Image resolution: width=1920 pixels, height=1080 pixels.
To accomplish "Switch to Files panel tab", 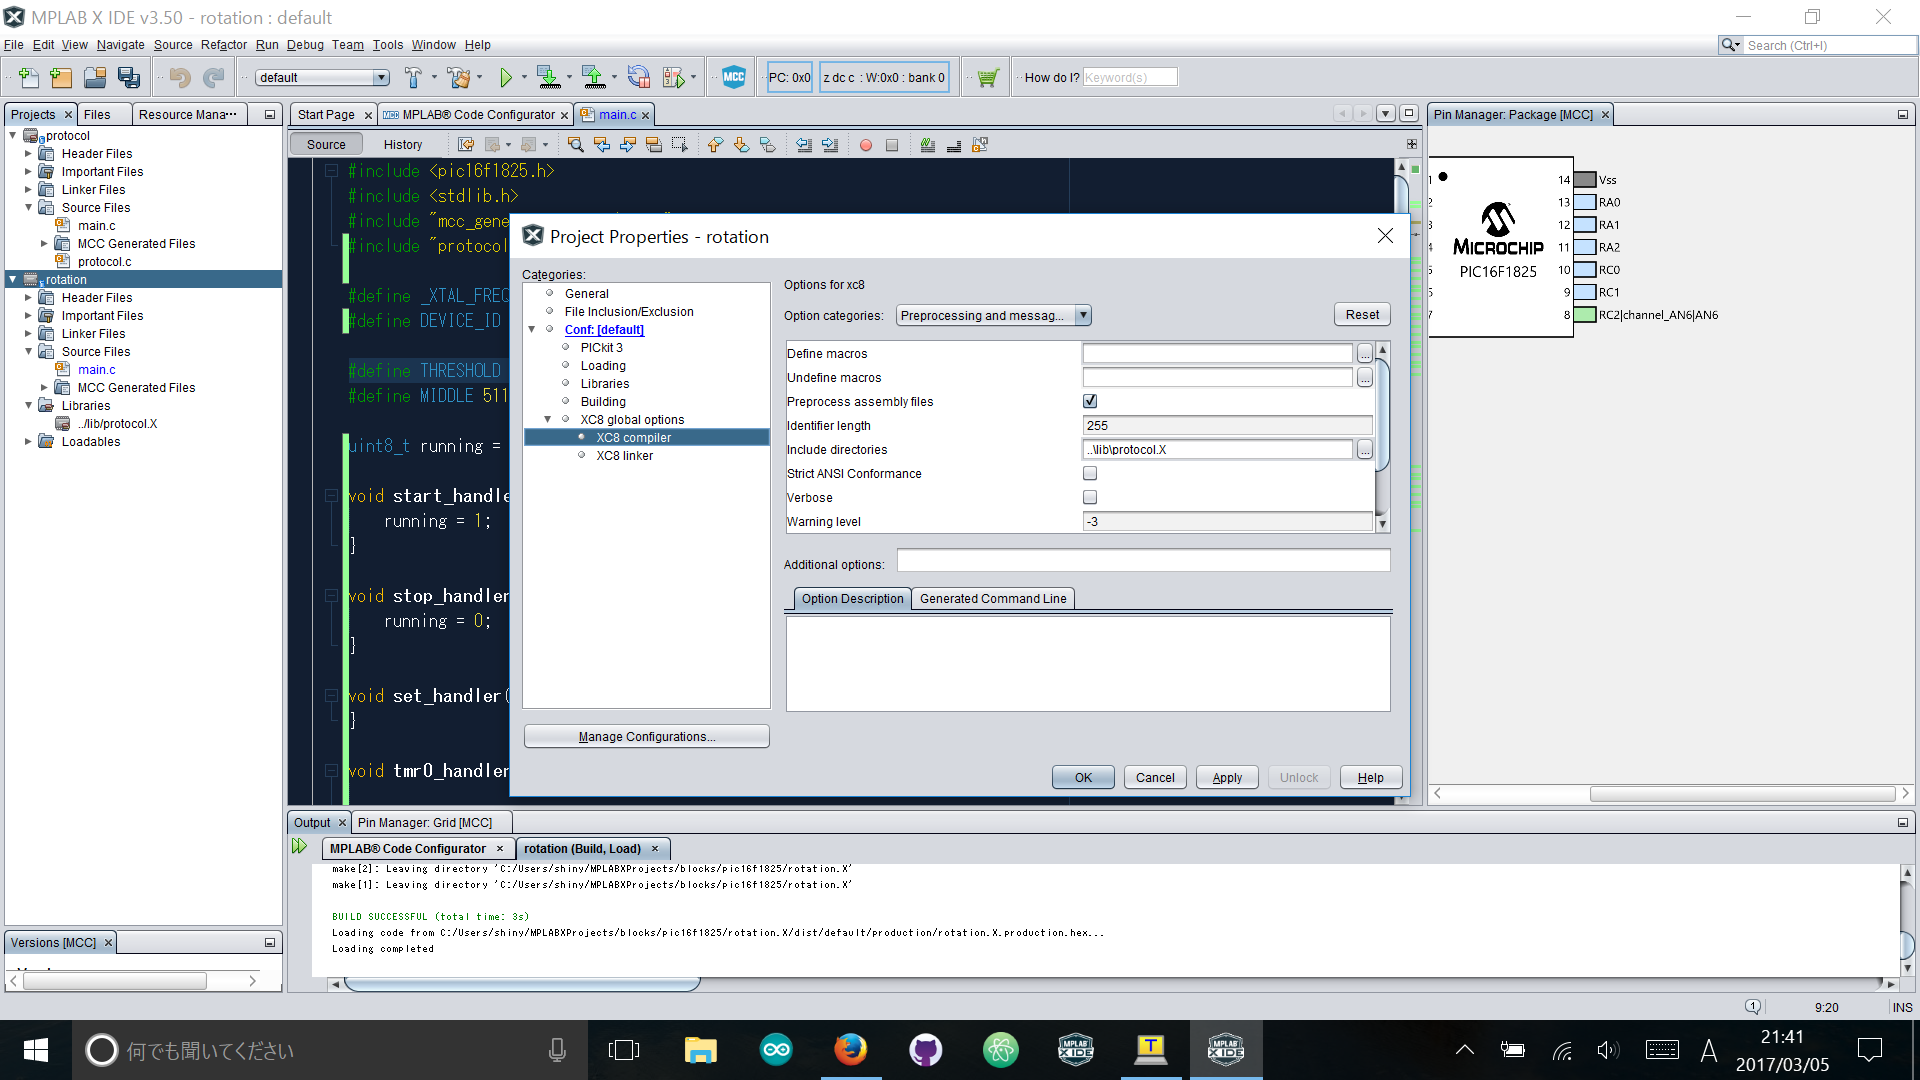I will pos(97,115).
